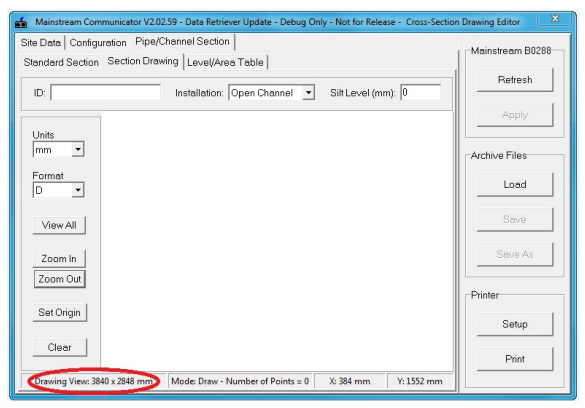
Task: Open the printer Setup
Action: [x=515, y=324]
